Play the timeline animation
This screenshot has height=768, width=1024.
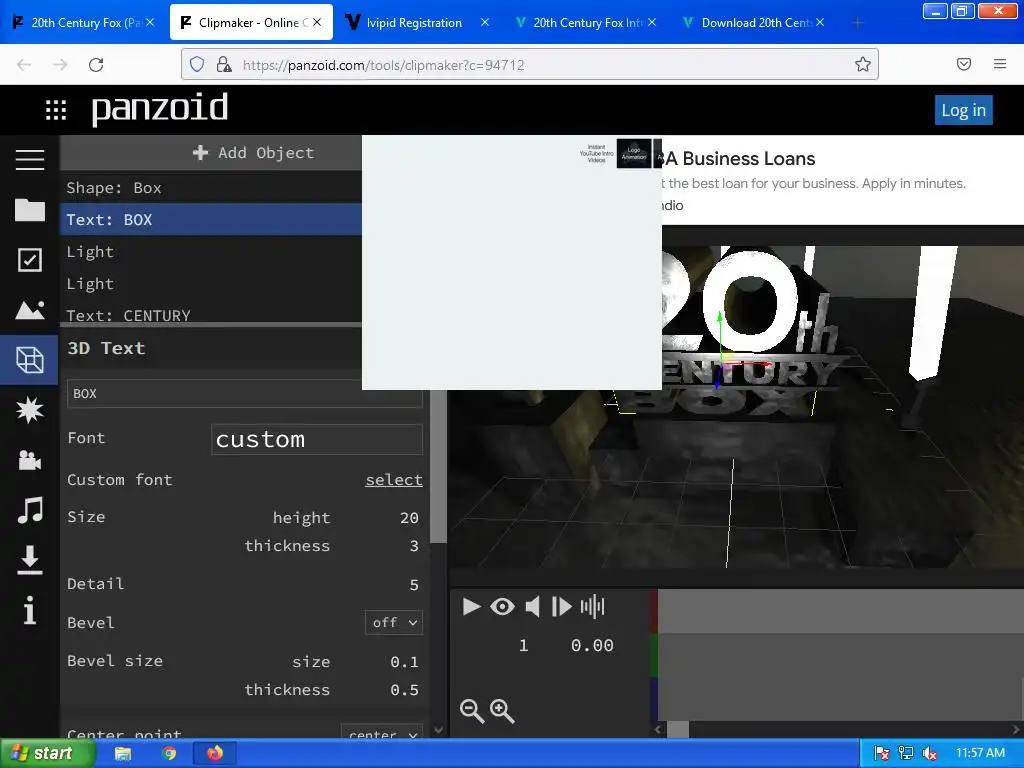point(471,607)
